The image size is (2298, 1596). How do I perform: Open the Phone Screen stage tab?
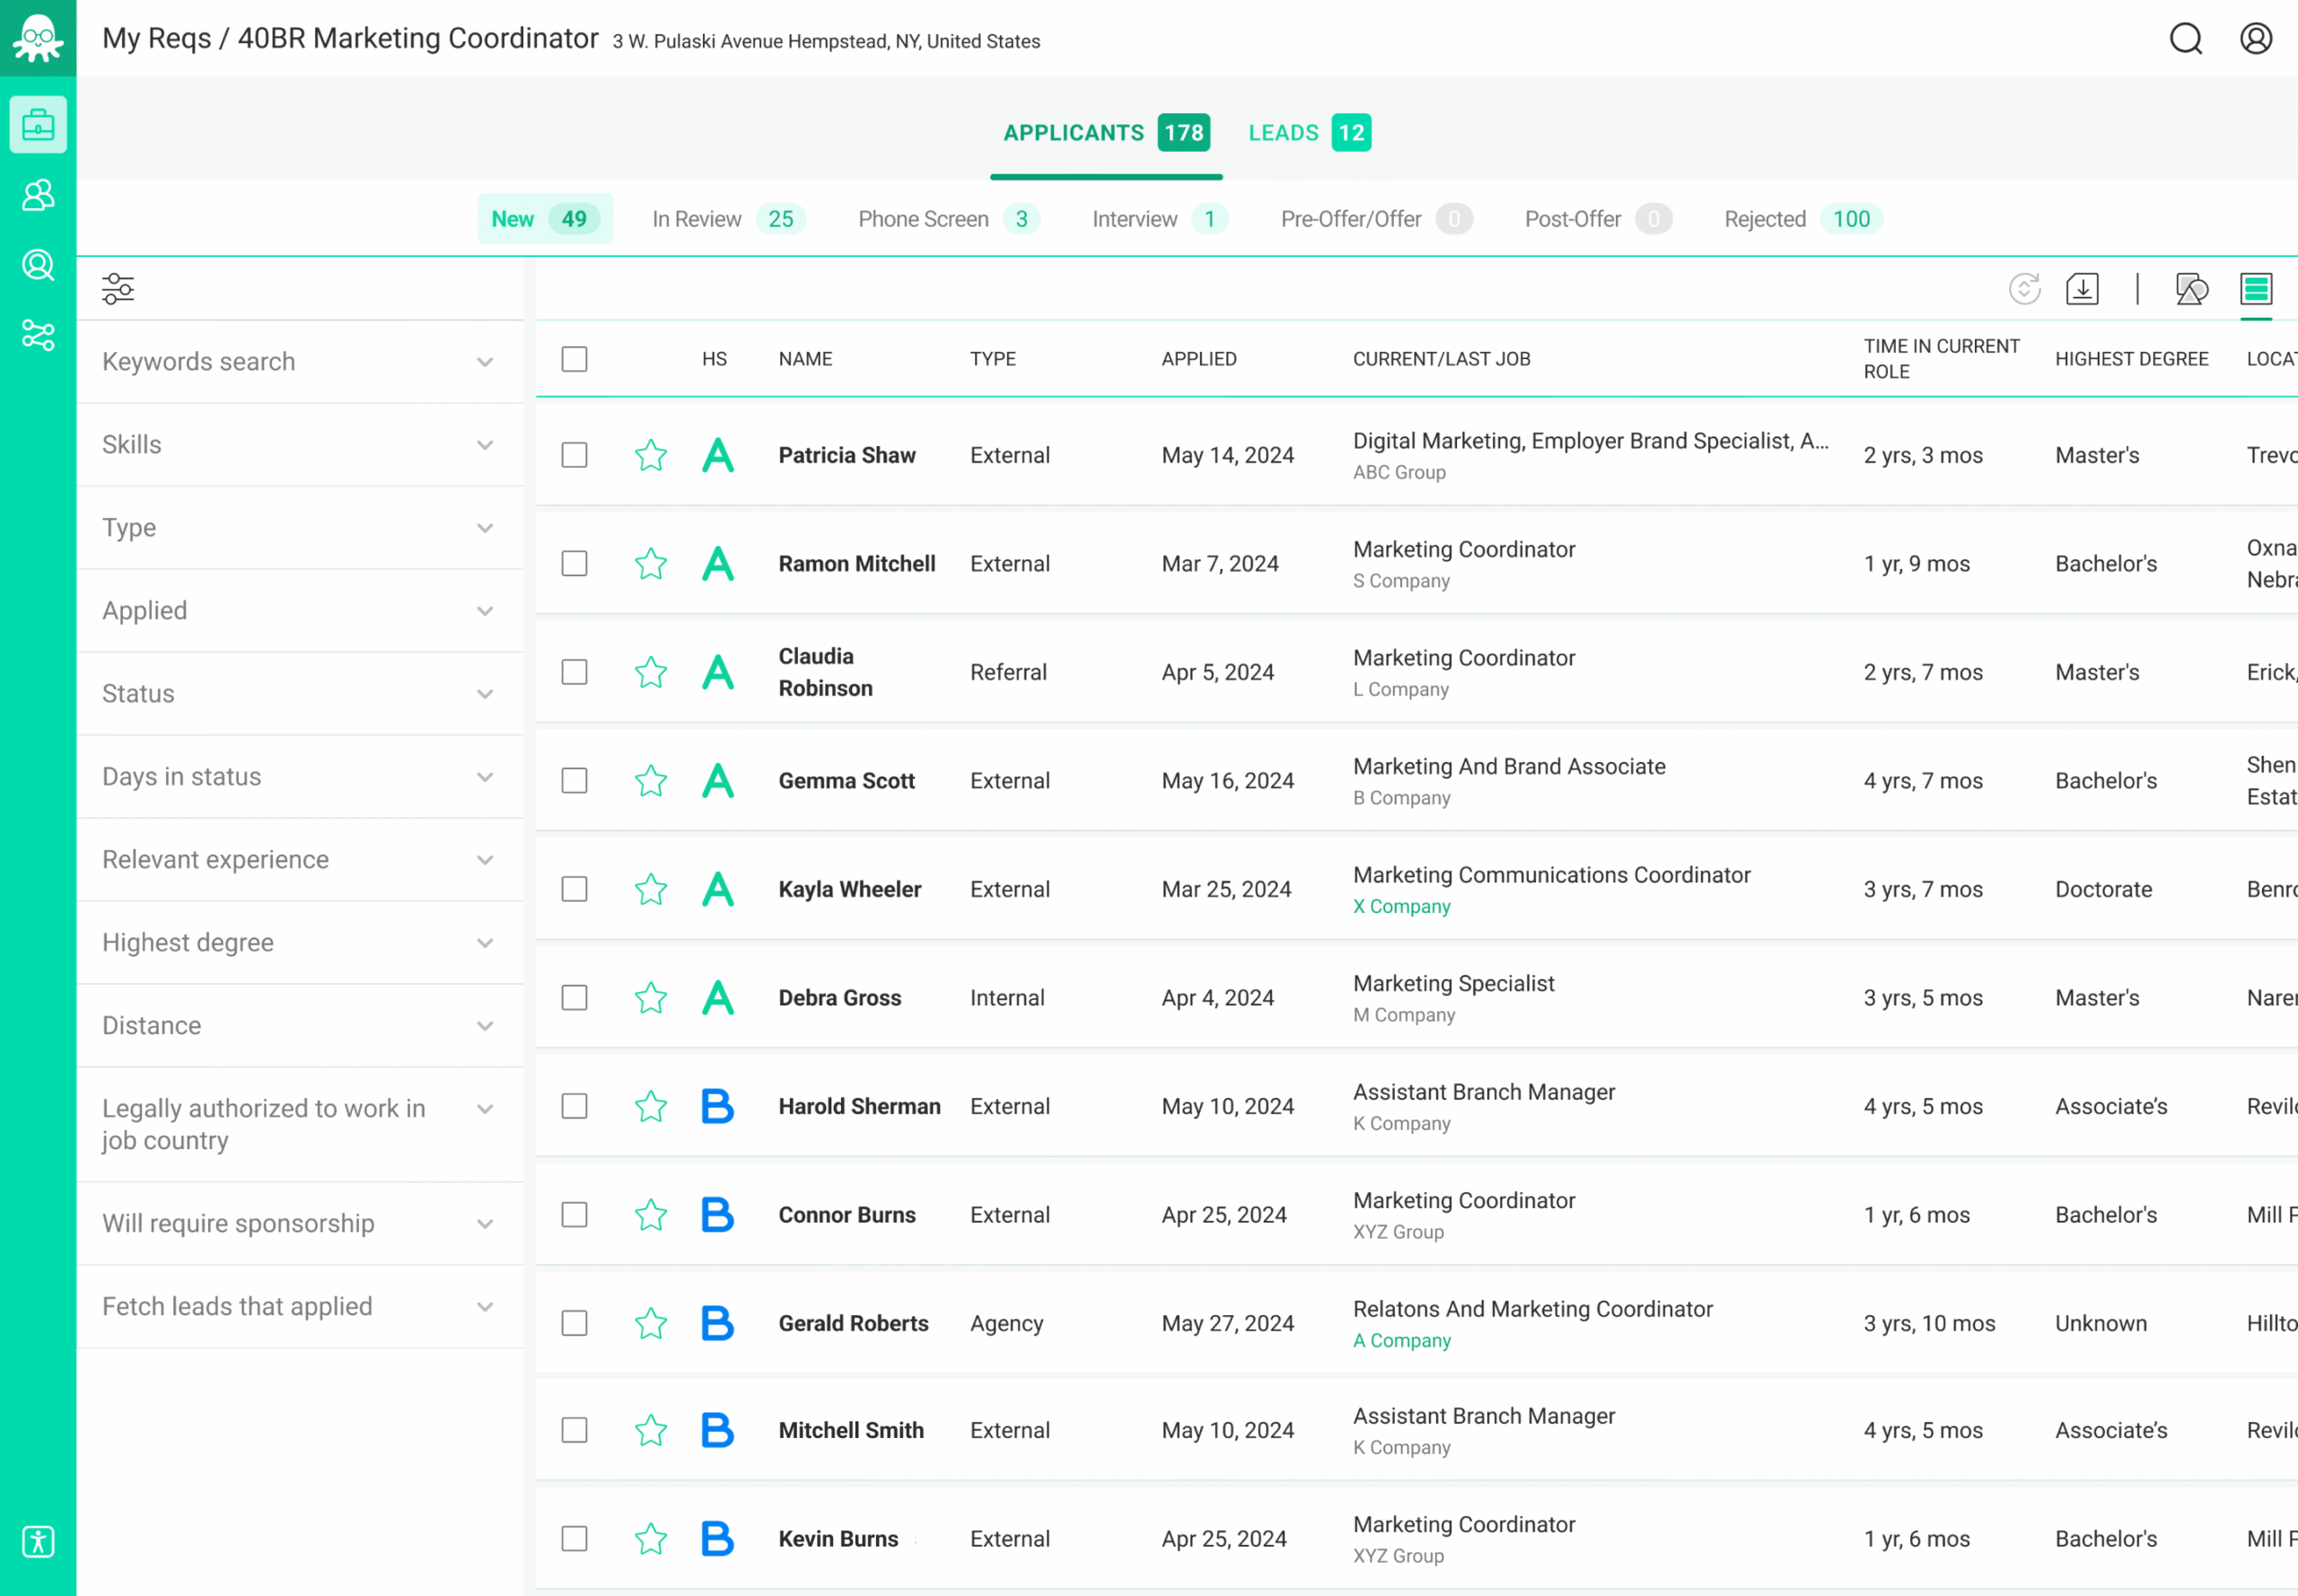tap(949, 219)
